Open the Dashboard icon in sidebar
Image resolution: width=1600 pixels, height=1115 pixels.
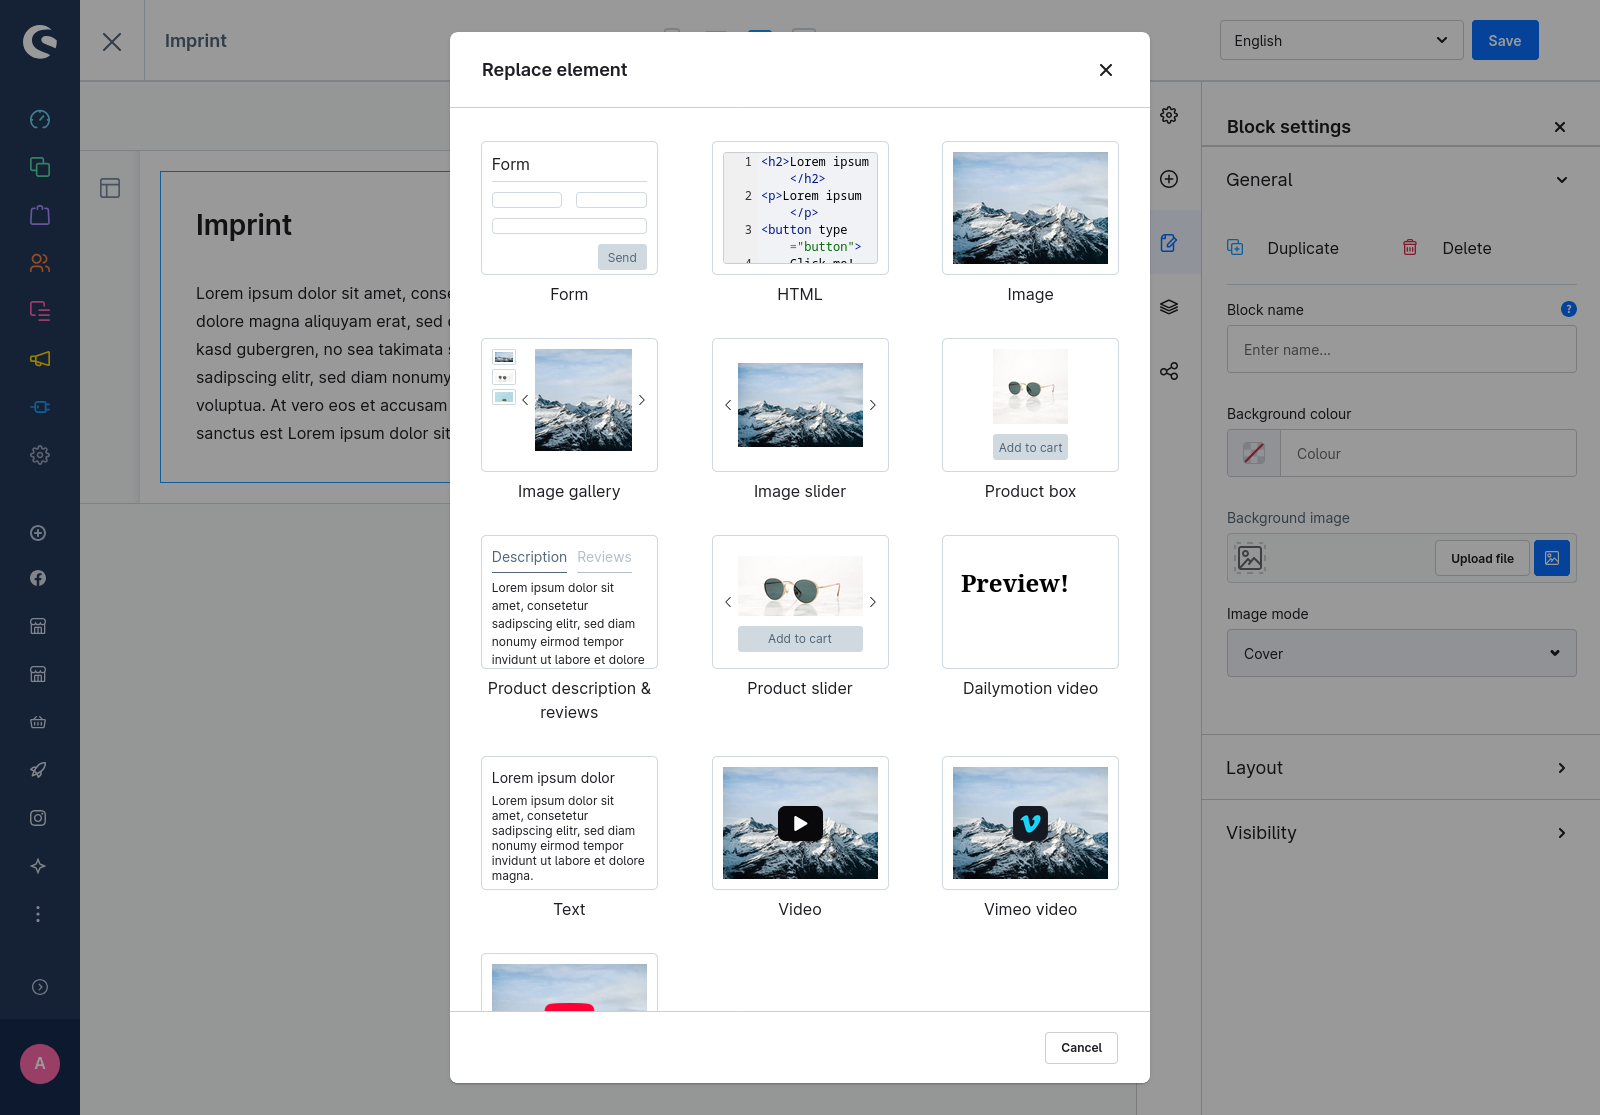pyautogui.click(x=40, y=119)
